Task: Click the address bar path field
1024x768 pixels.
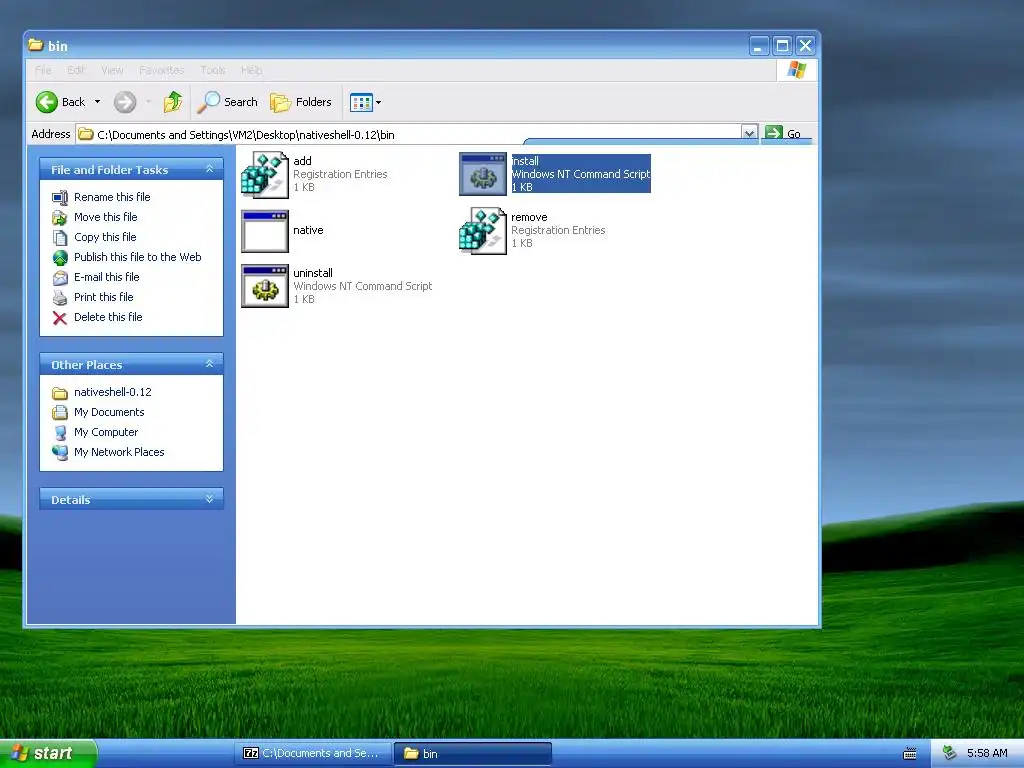Action: (409, 135)
